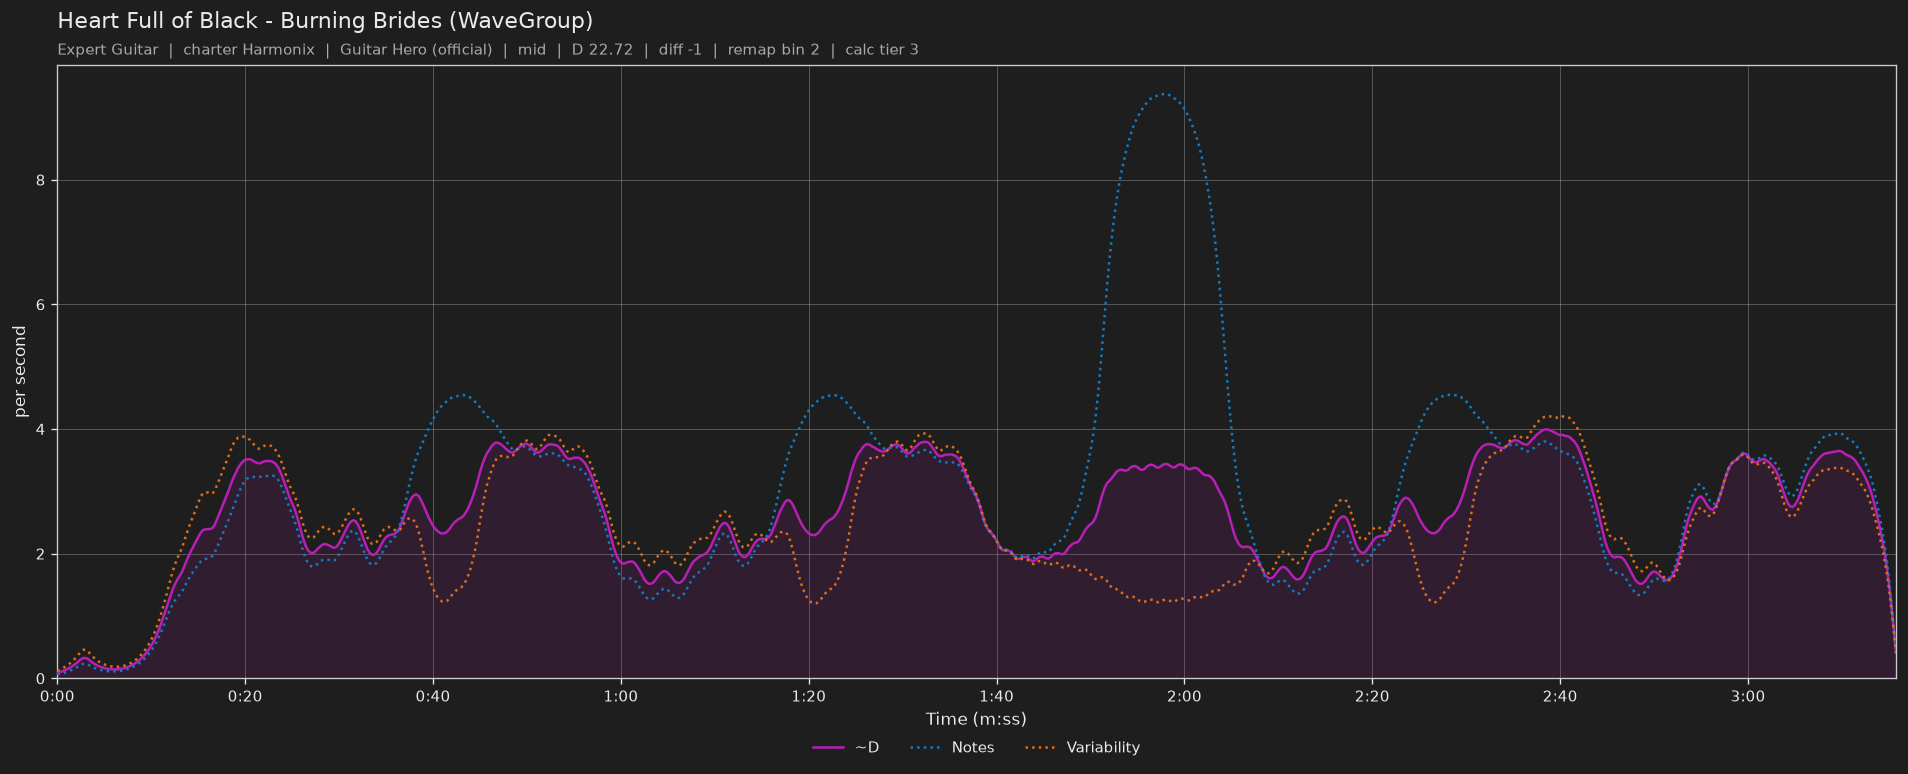Click the 1:40 time tick label

pos(997,696)
